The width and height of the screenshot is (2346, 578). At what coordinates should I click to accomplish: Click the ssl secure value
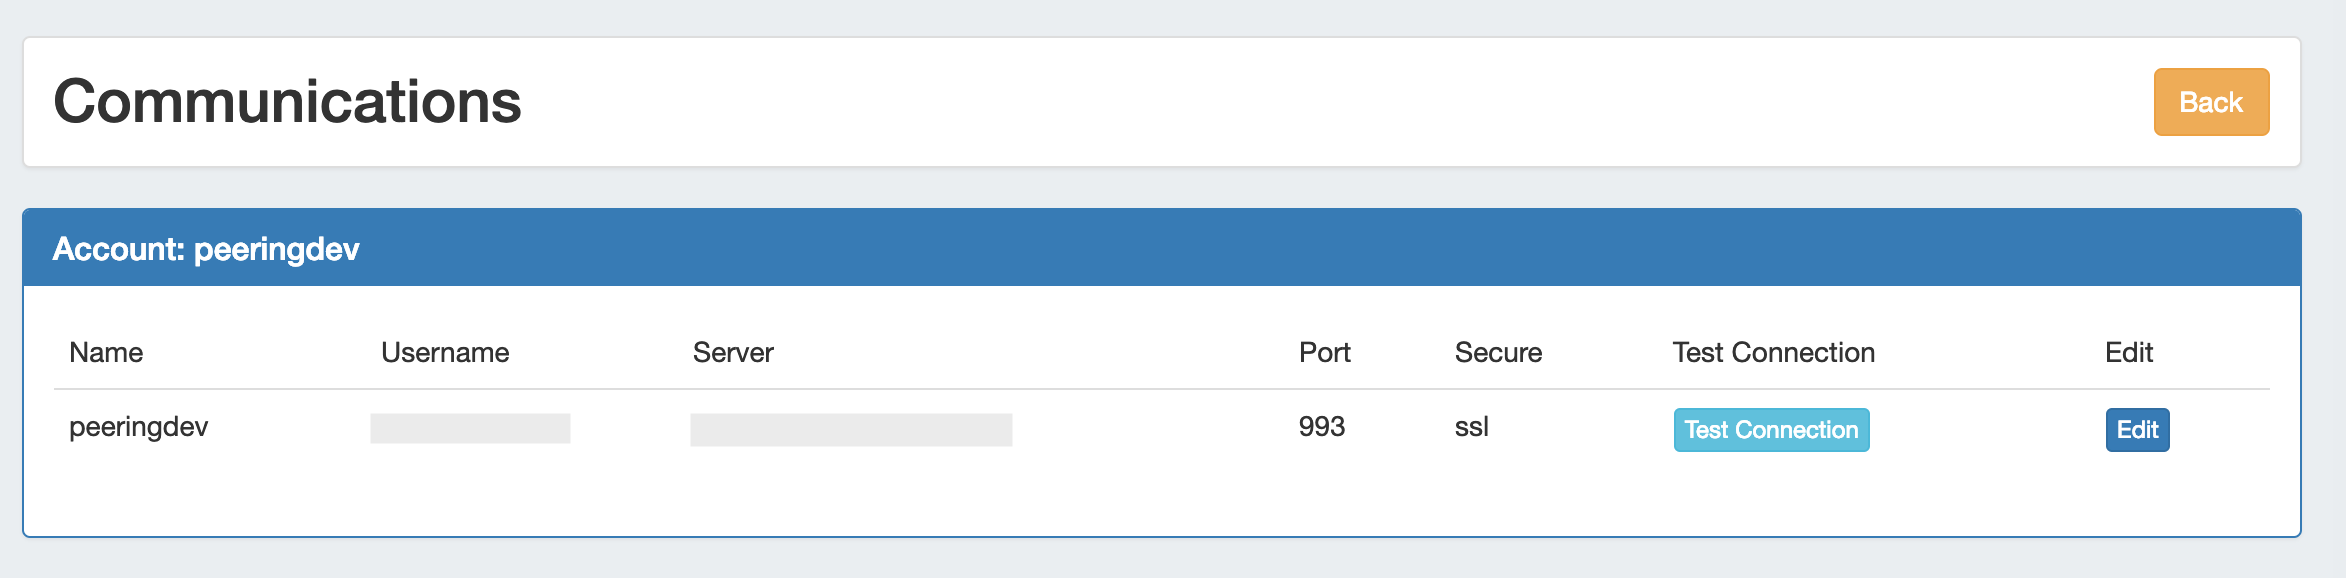(1471, 427)
